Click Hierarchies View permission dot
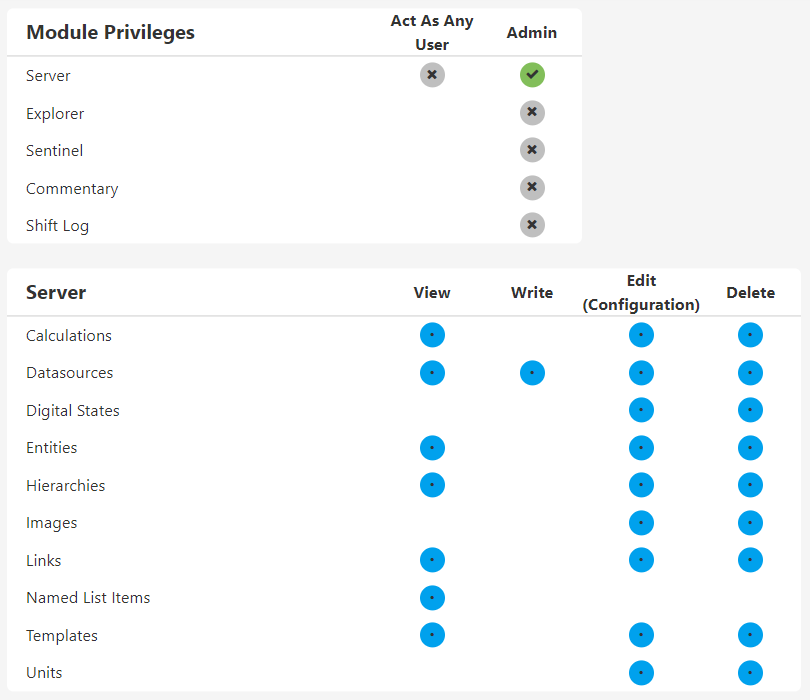The image size is (810, 700). pos(432,485)
